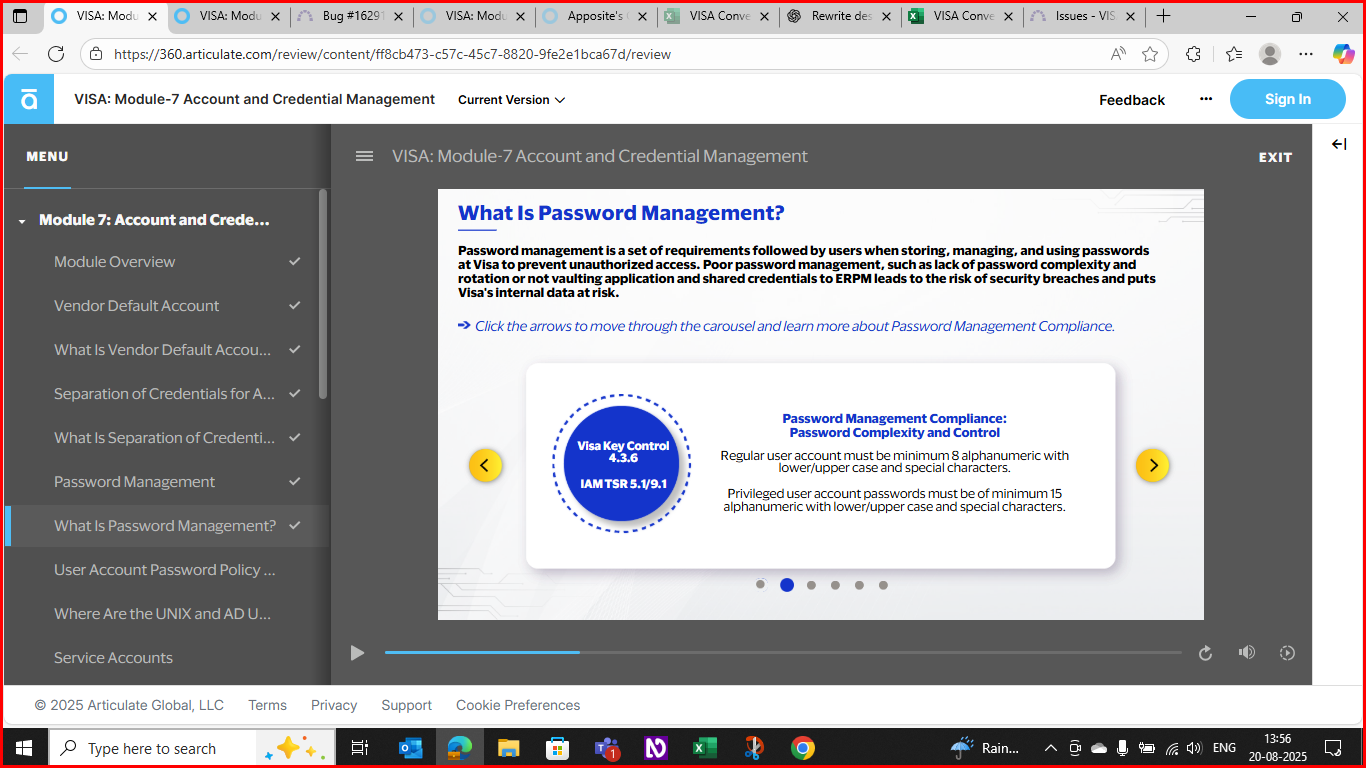This screenshot has width=1366, height=768.
Task: Open browser extensions icon
Action: (1193, 54)
